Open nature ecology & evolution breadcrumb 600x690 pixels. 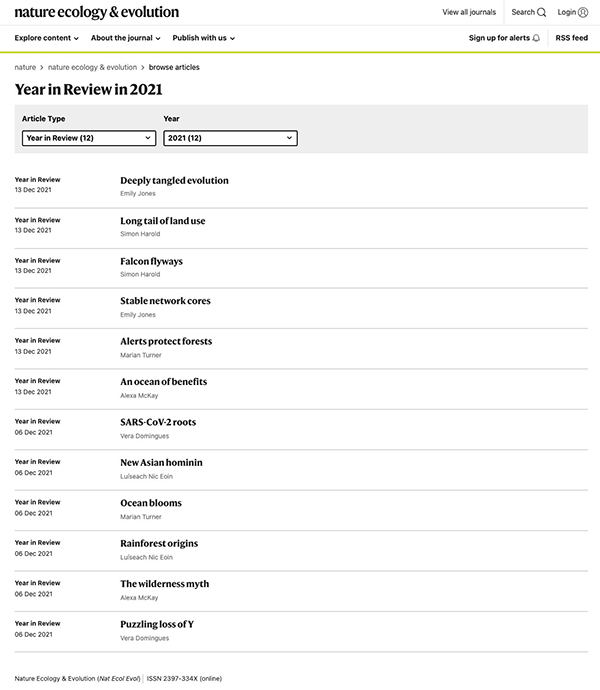click(x=92, y=67)
